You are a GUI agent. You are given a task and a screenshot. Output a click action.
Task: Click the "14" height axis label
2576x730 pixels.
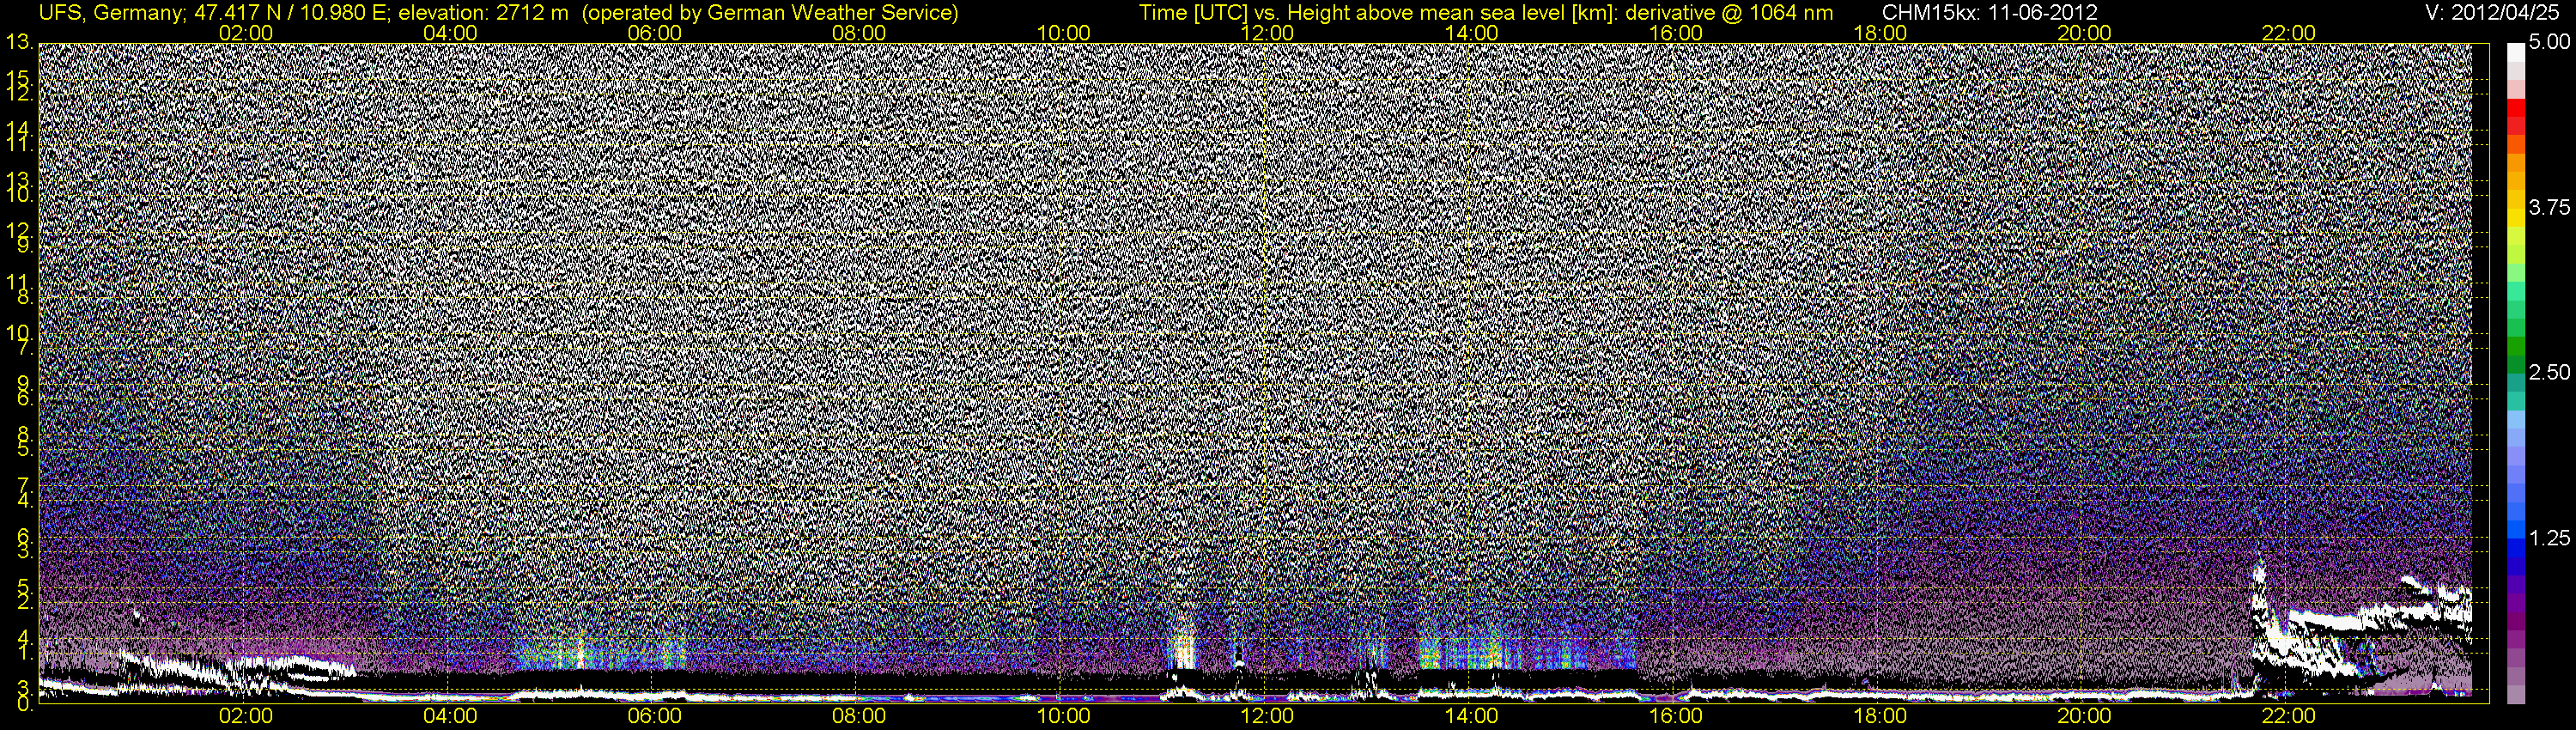(17, 130)
